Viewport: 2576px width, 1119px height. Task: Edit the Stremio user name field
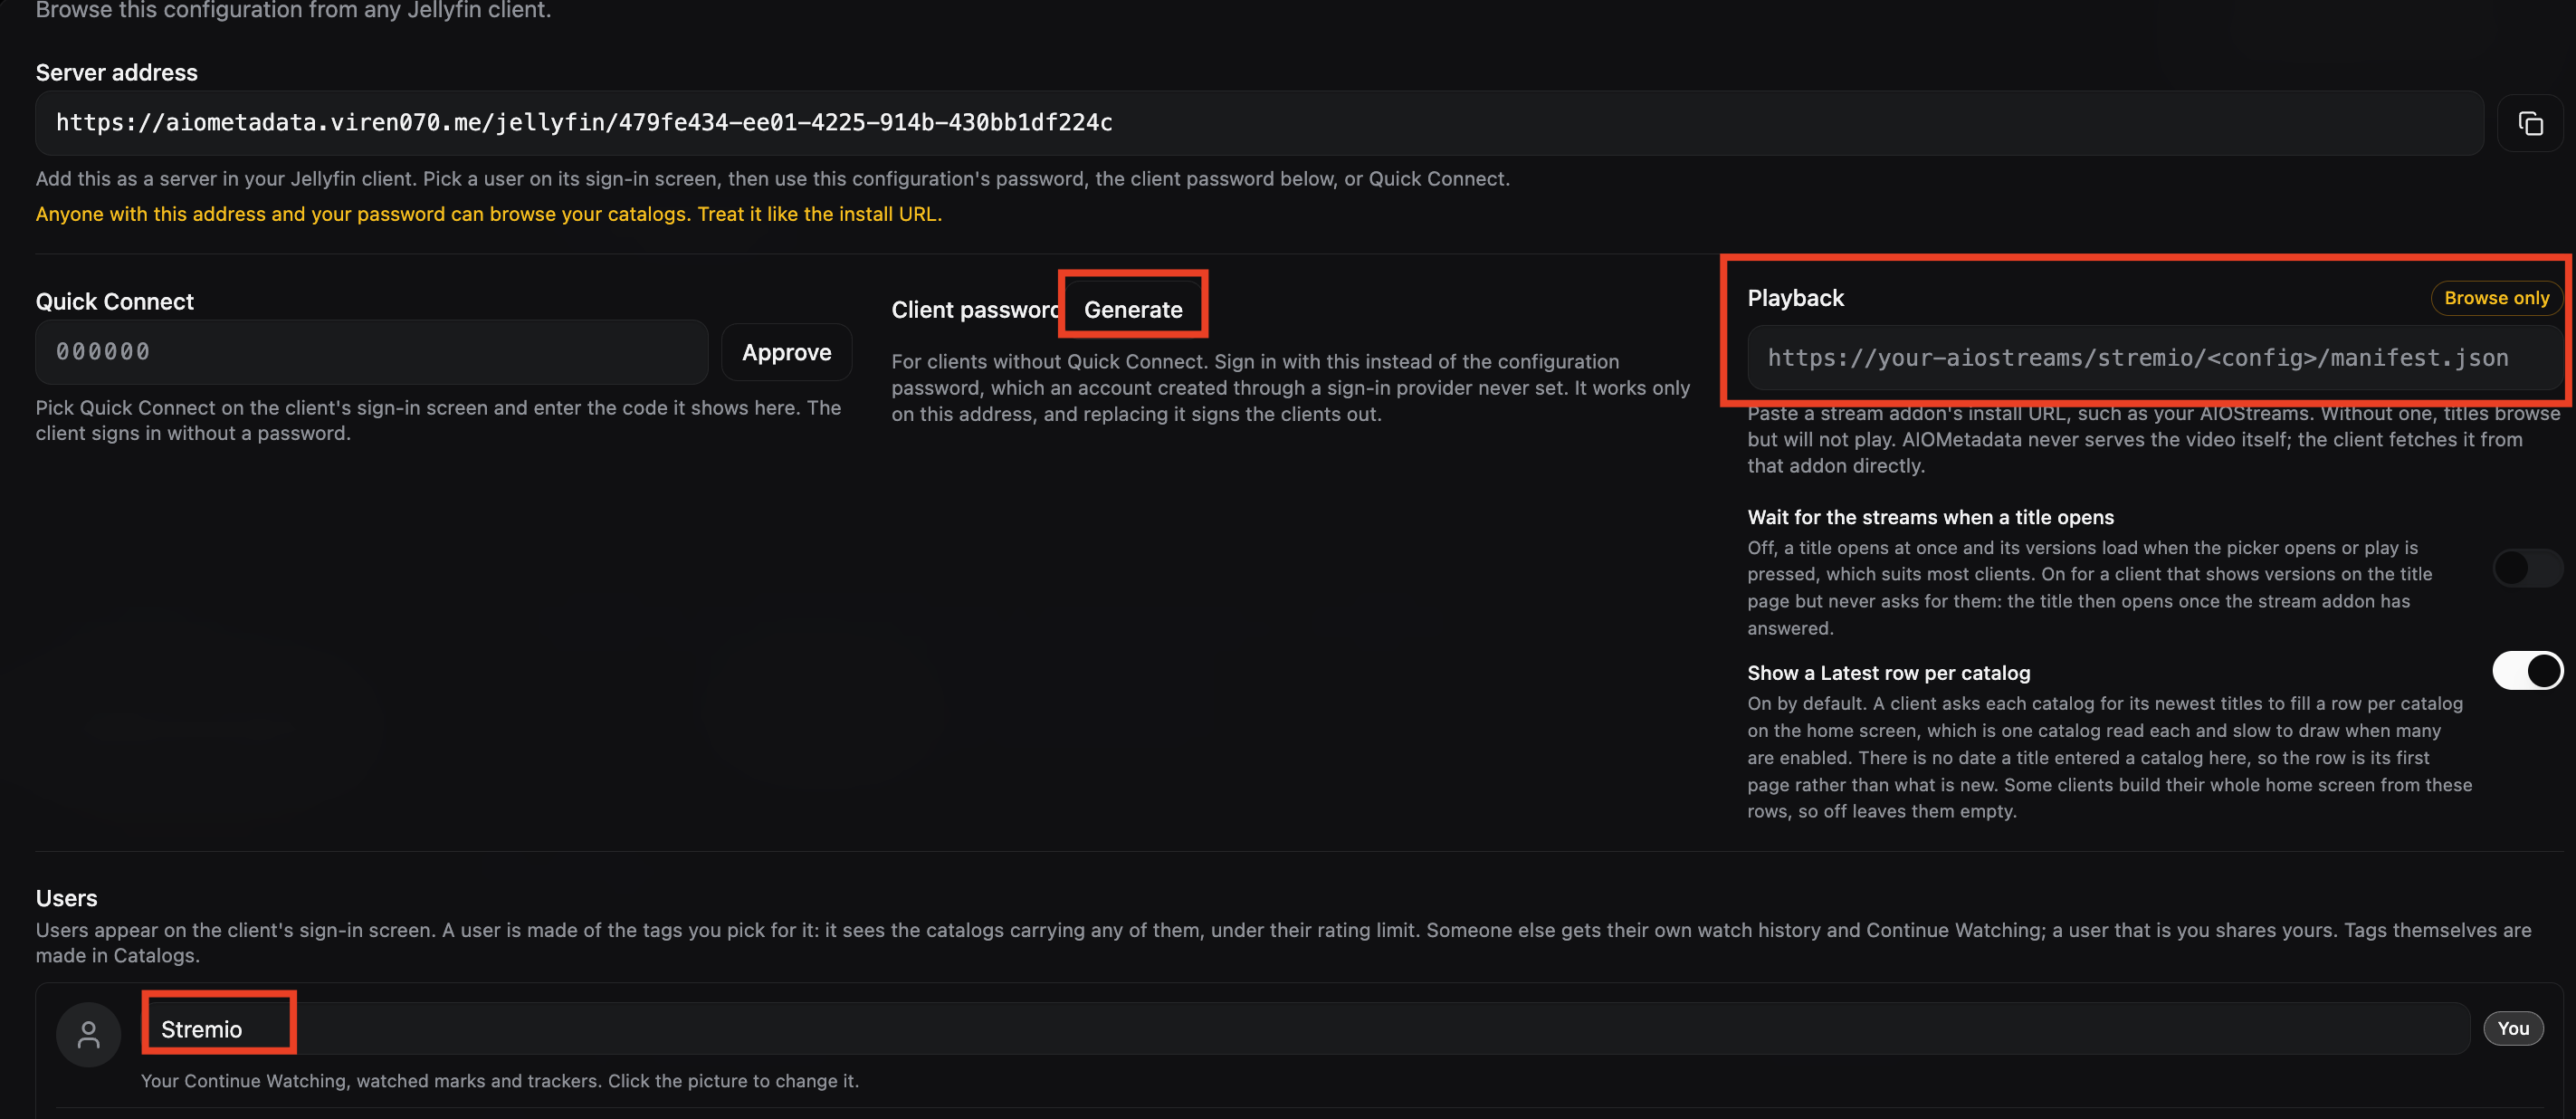[1305, 1029]
